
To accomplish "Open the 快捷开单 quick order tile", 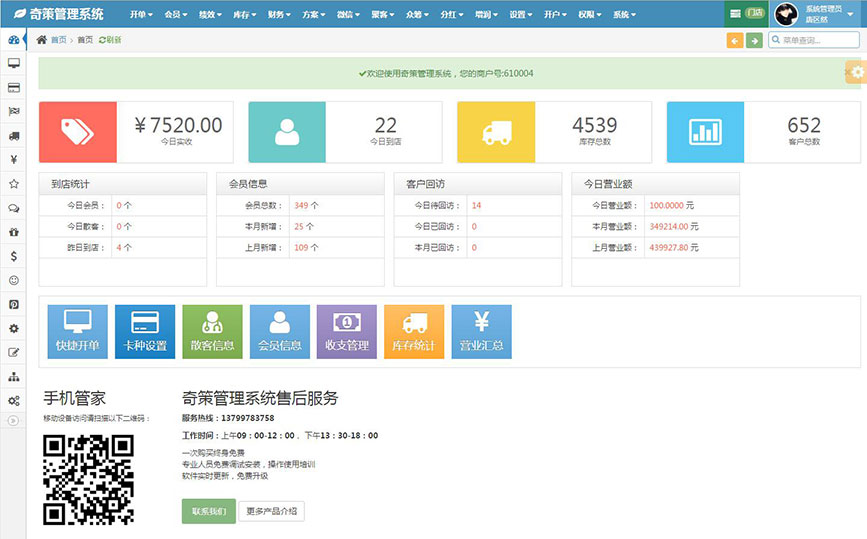I will (78, 331).
